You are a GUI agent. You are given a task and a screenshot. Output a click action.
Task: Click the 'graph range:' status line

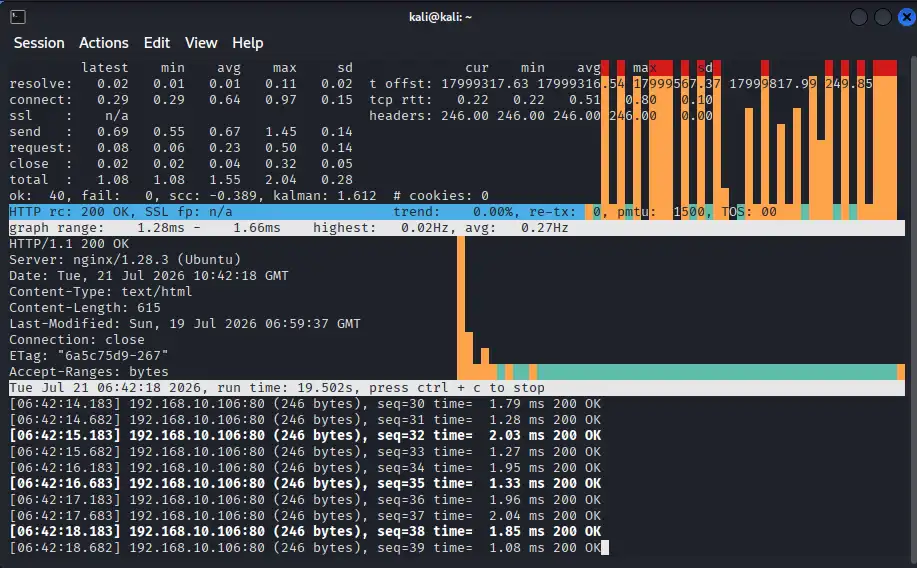point(457,228)
